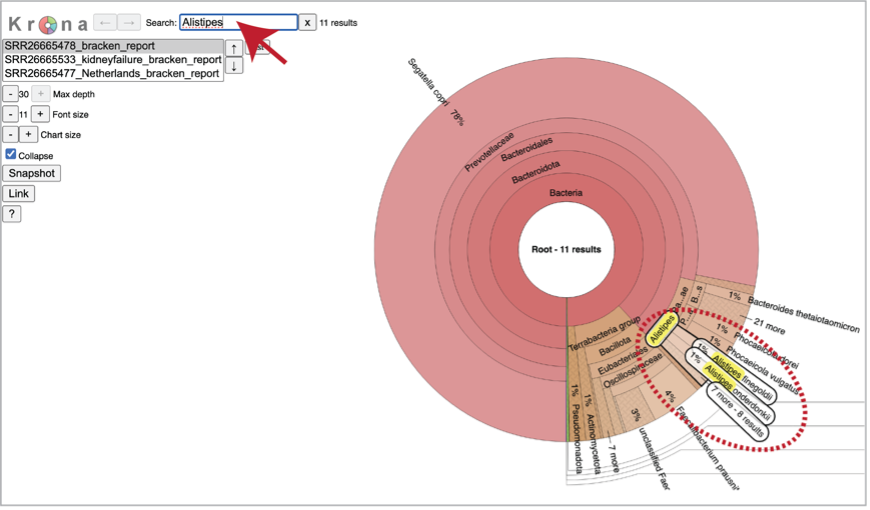The width and height of the screenshot is (870, 510).
Task: Select SRR26665478_bracken_report dataset
Action: pyautogui.click(x=113, y=46)
